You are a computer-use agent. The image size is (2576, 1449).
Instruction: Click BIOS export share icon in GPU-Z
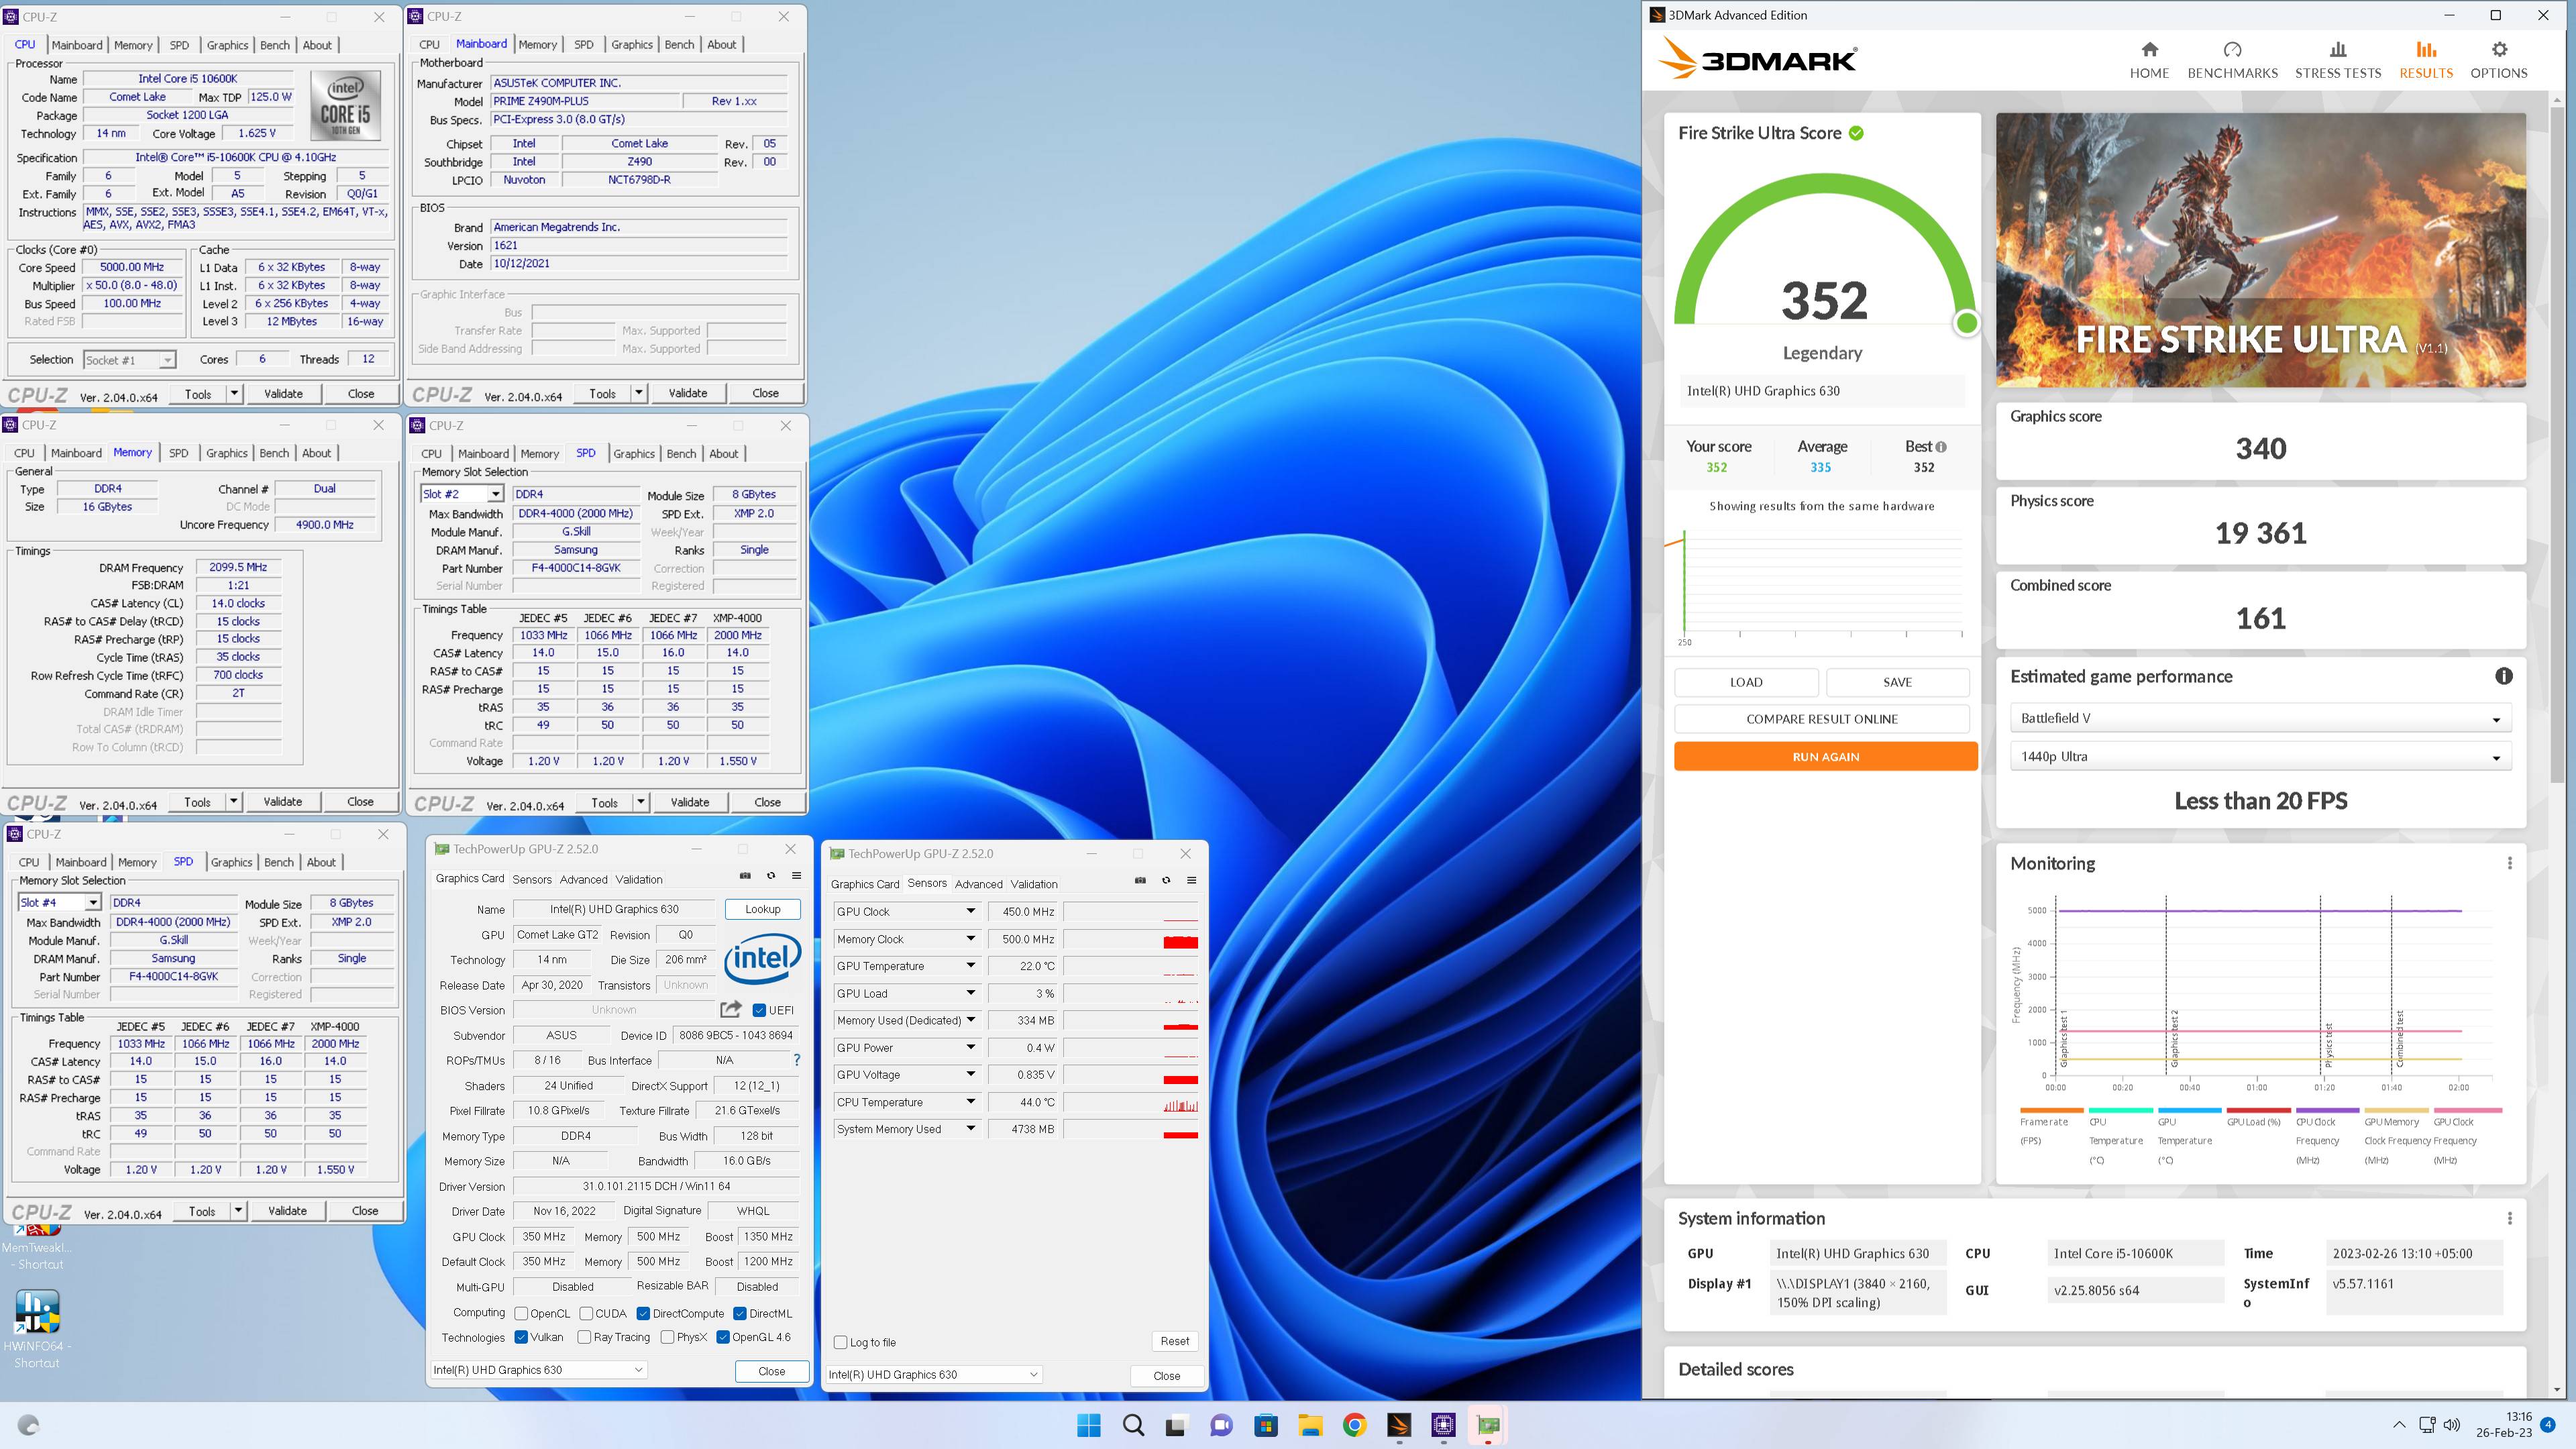(x=731, y=1009)
